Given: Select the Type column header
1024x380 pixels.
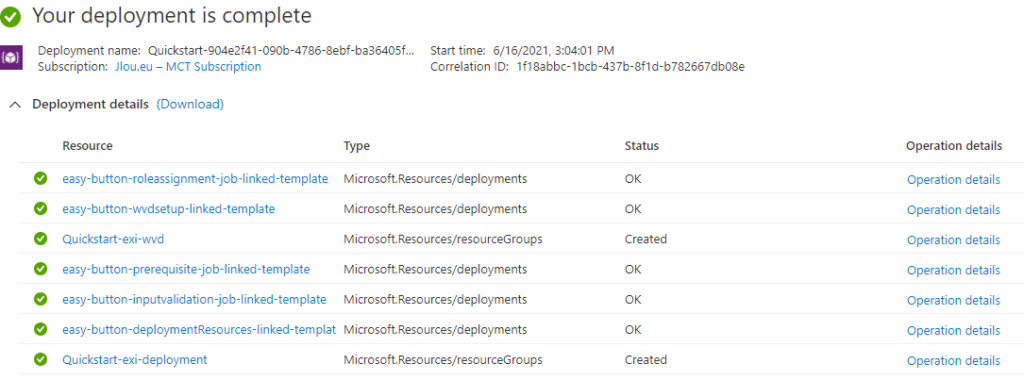Looking at the screenshot, I should pos(357,146).
